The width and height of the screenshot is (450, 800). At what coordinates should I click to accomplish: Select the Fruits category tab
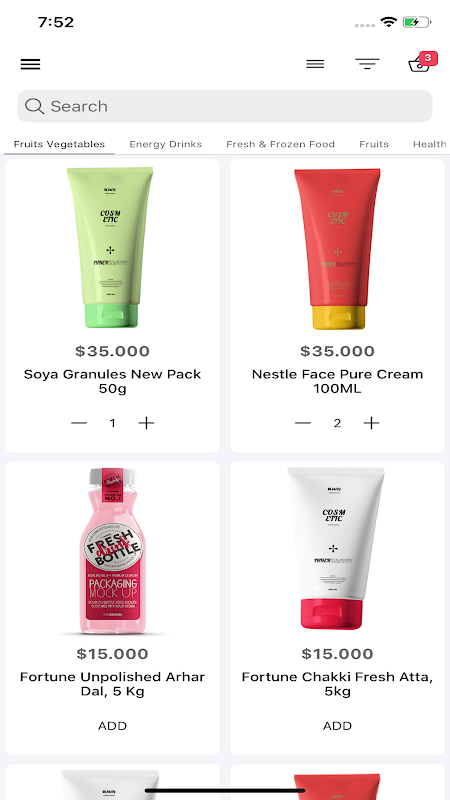[374, 144]
